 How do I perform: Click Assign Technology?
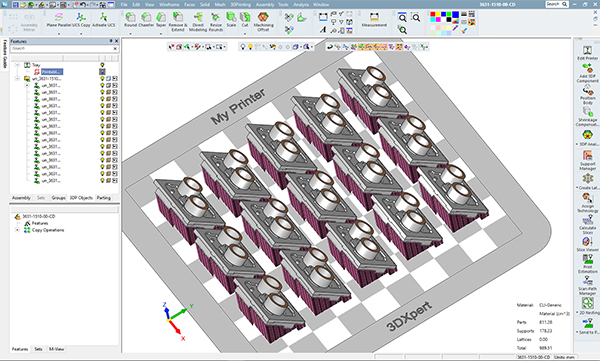click(x=587, y=203)
